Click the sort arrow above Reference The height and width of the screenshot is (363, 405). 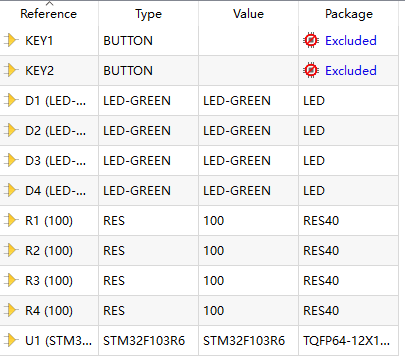click(x=49, y=3)
